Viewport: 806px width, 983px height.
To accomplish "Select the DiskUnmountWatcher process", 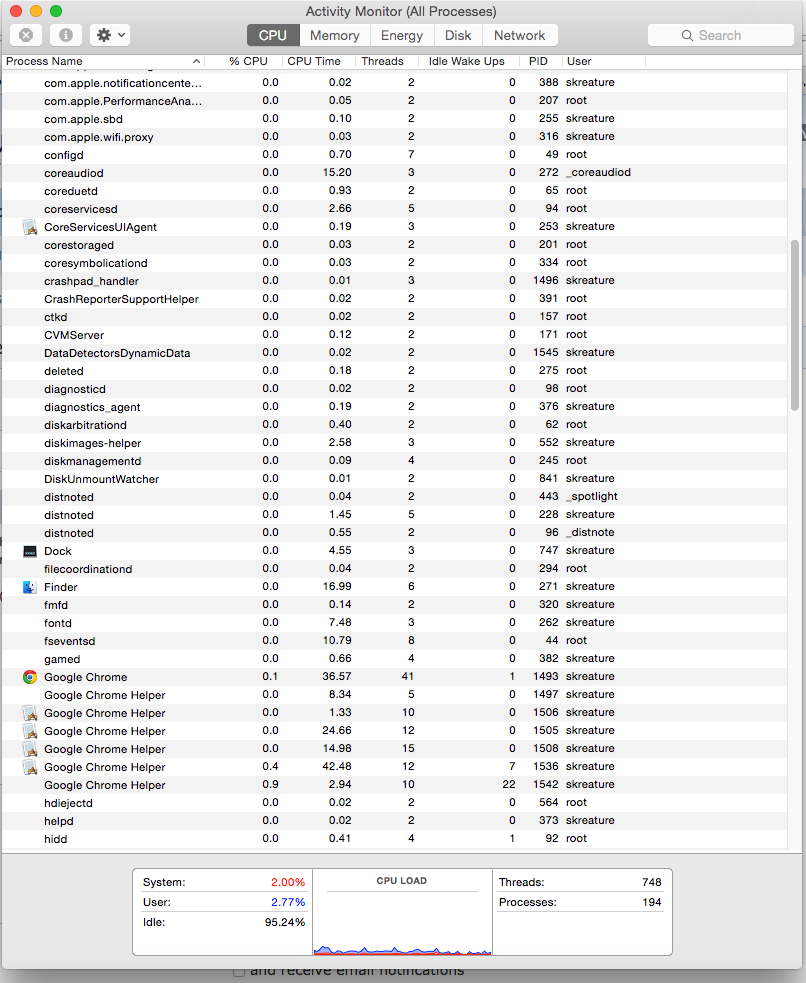I will point(395,479).
